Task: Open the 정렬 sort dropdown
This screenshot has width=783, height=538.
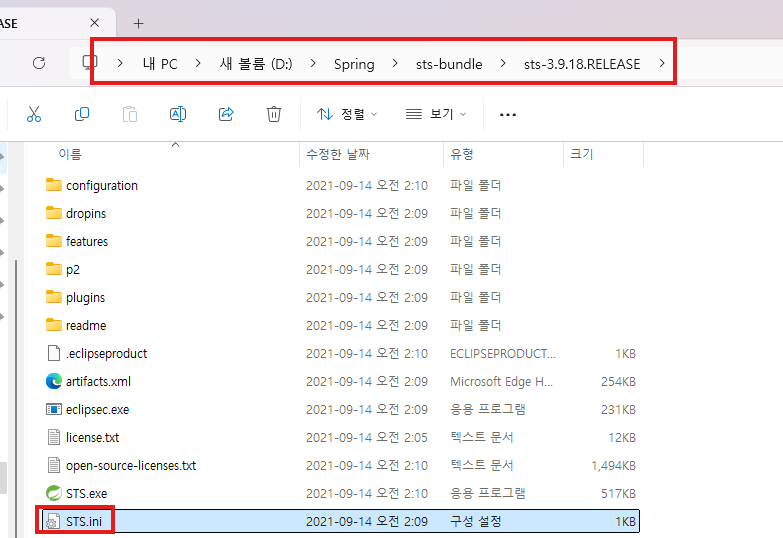Action: (347, 114)
